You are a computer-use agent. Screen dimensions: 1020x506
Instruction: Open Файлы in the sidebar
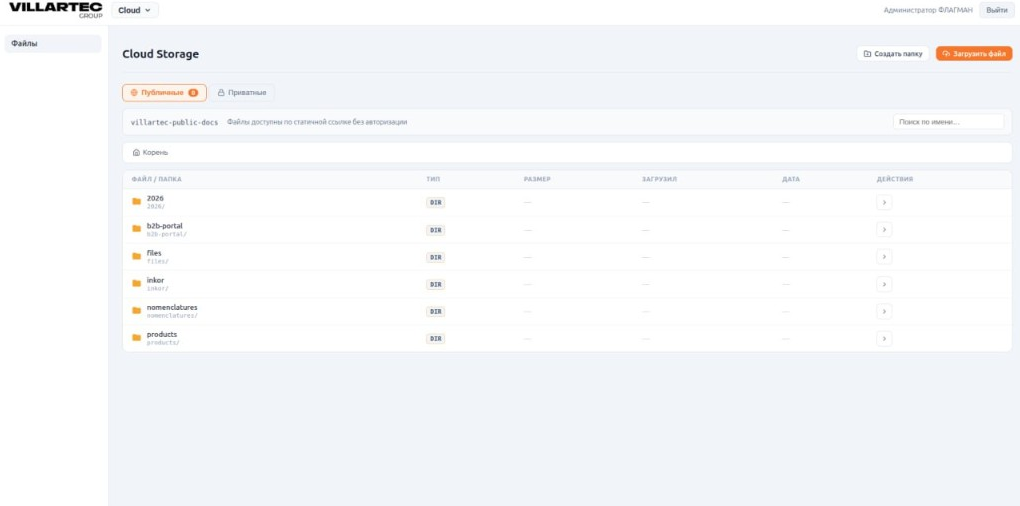(53, 44)
